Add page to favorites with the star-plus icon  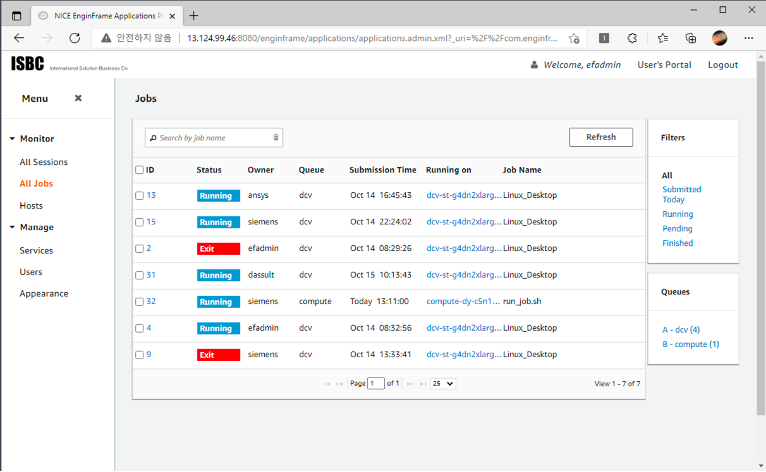coord(574,38)
